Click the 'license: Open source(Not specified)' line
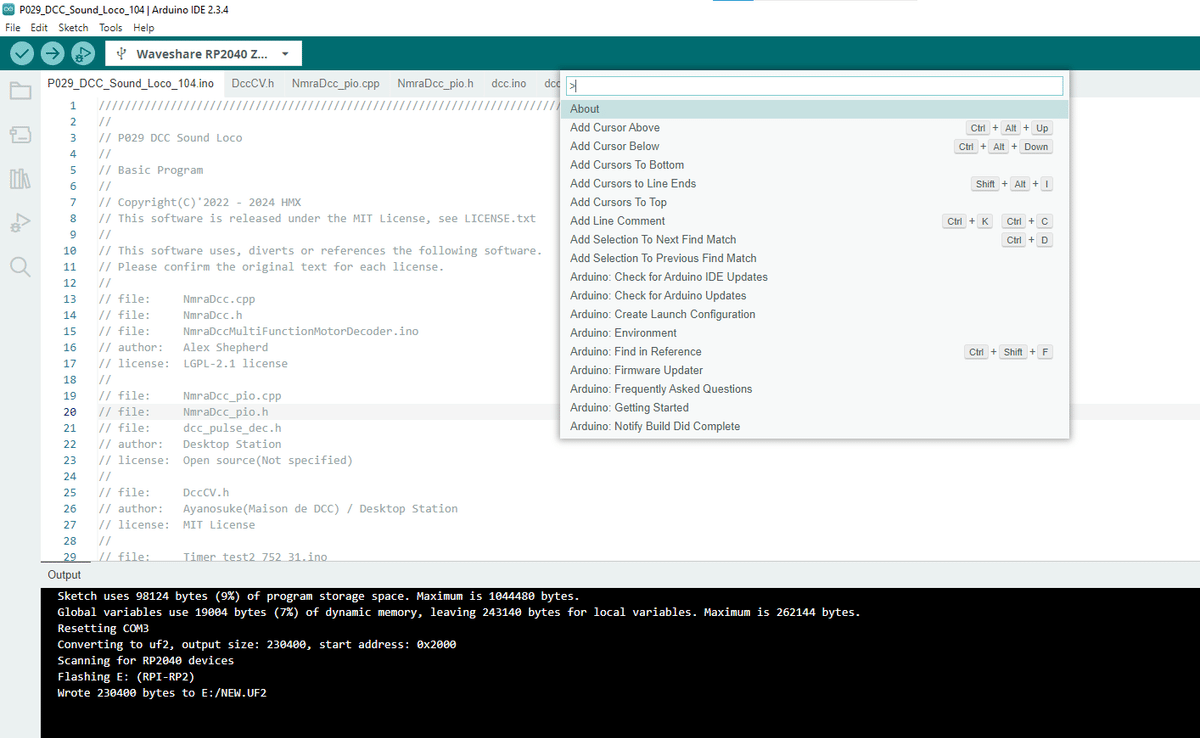 pos(225,460)
